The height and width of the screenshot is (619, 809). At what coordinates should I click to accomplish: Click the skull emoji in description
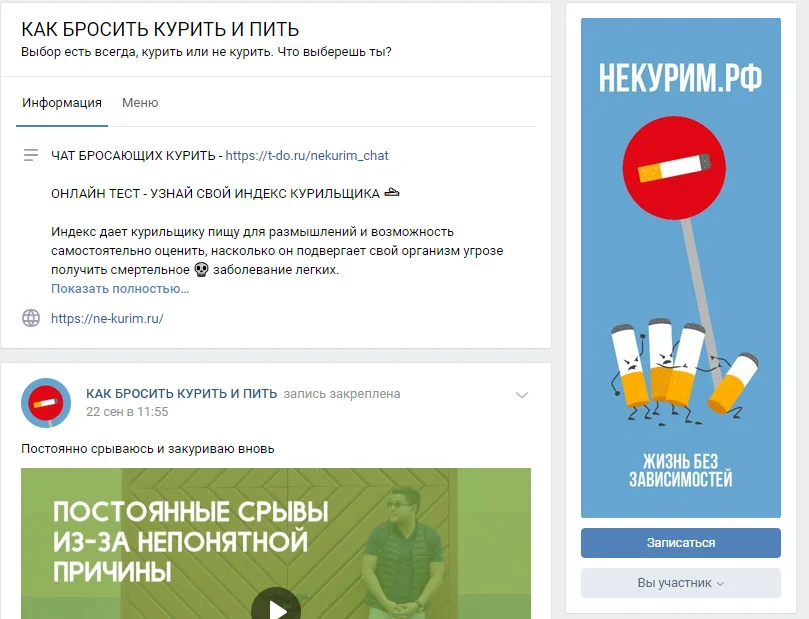point(201,270)
